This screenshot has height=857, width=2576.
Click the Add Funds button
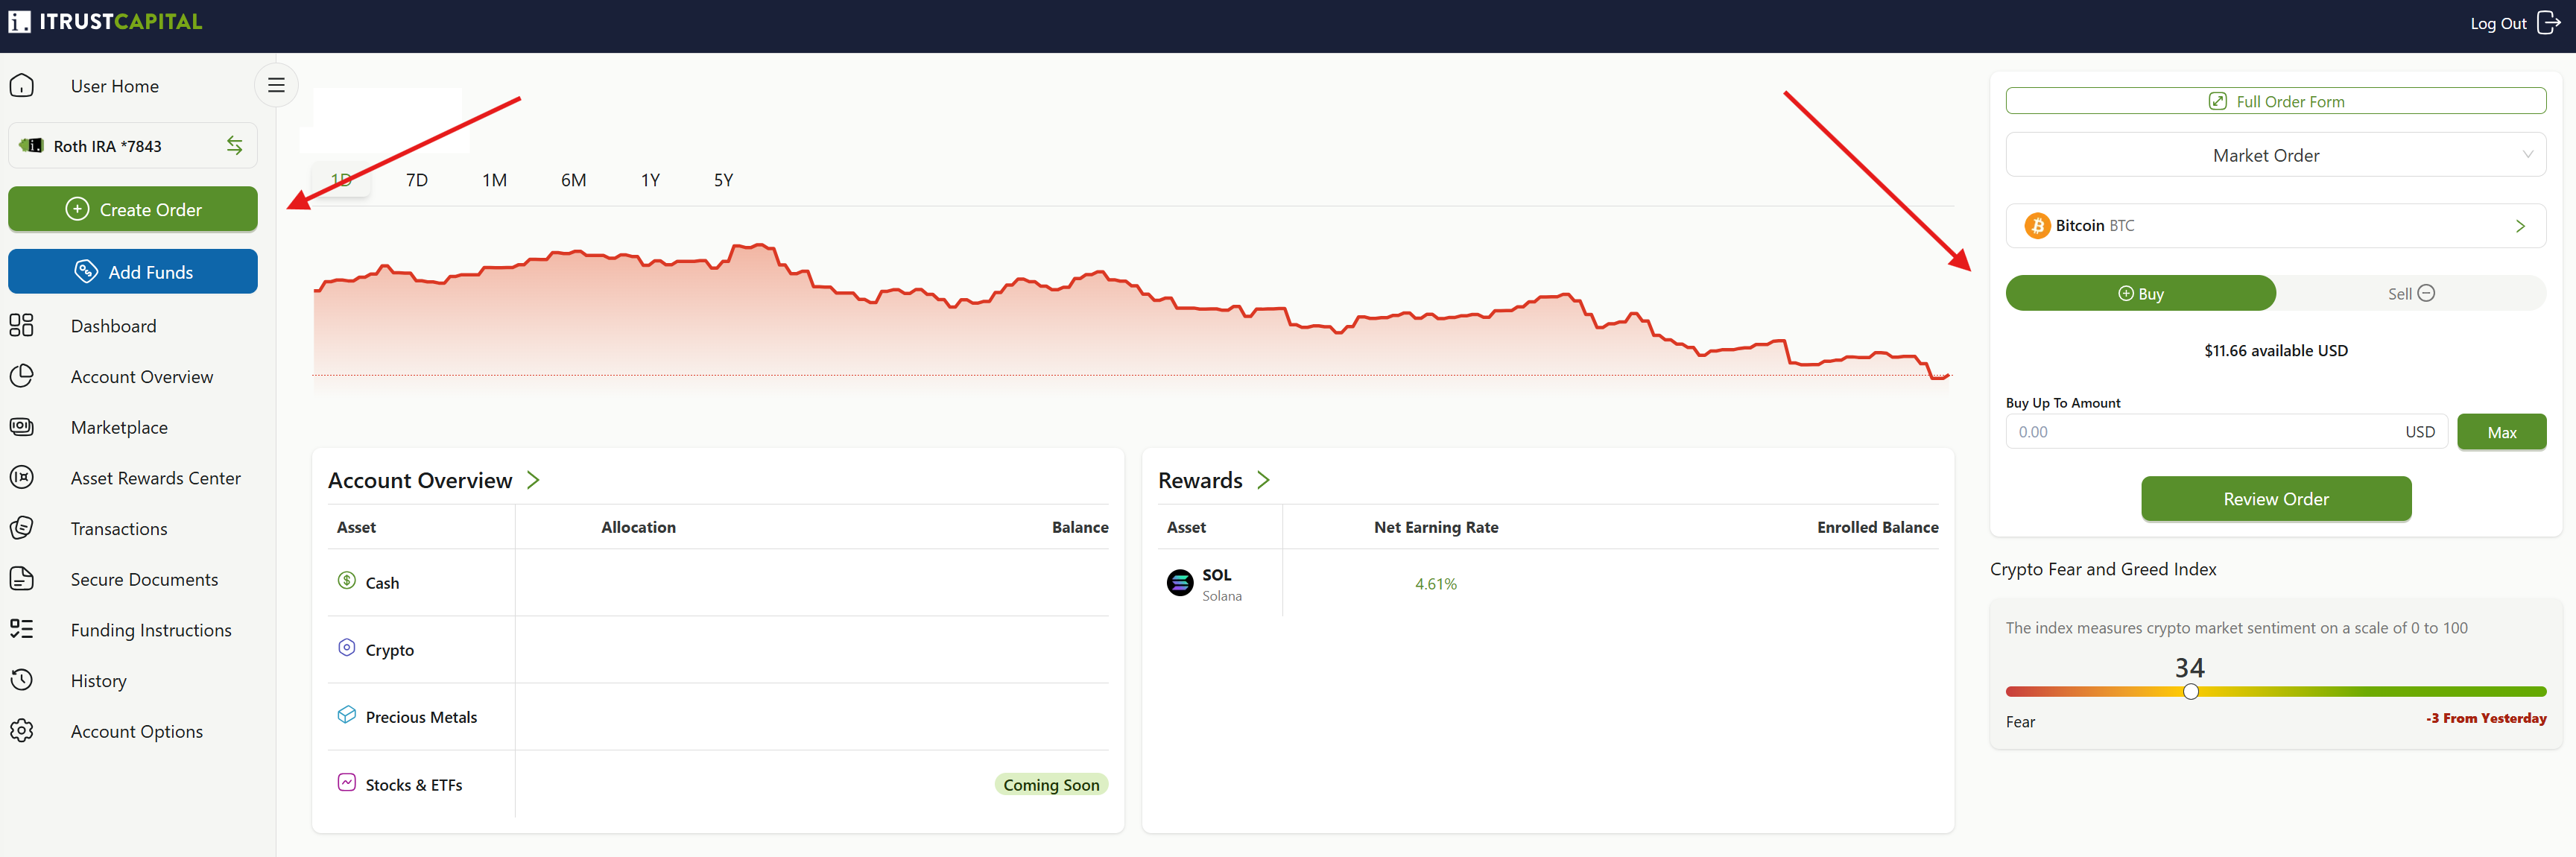pyautogui.click(x=133, y=272)
